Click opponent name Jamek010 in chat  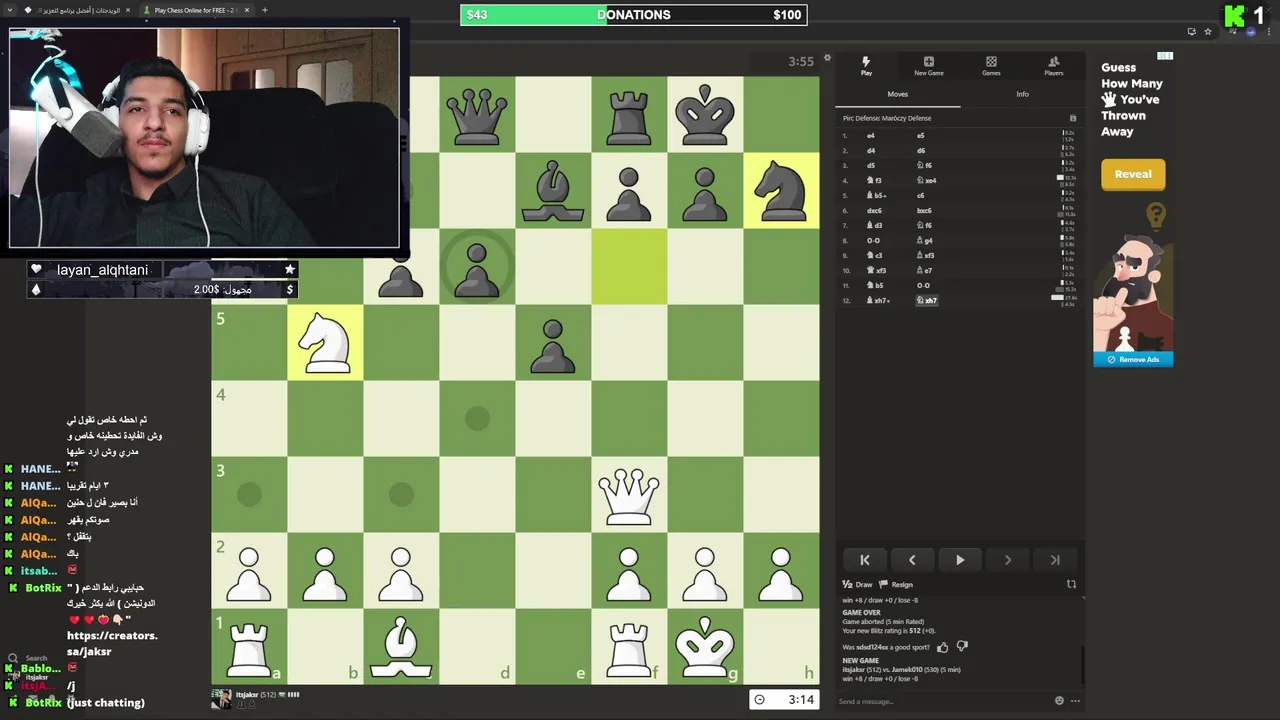(906, 669)
